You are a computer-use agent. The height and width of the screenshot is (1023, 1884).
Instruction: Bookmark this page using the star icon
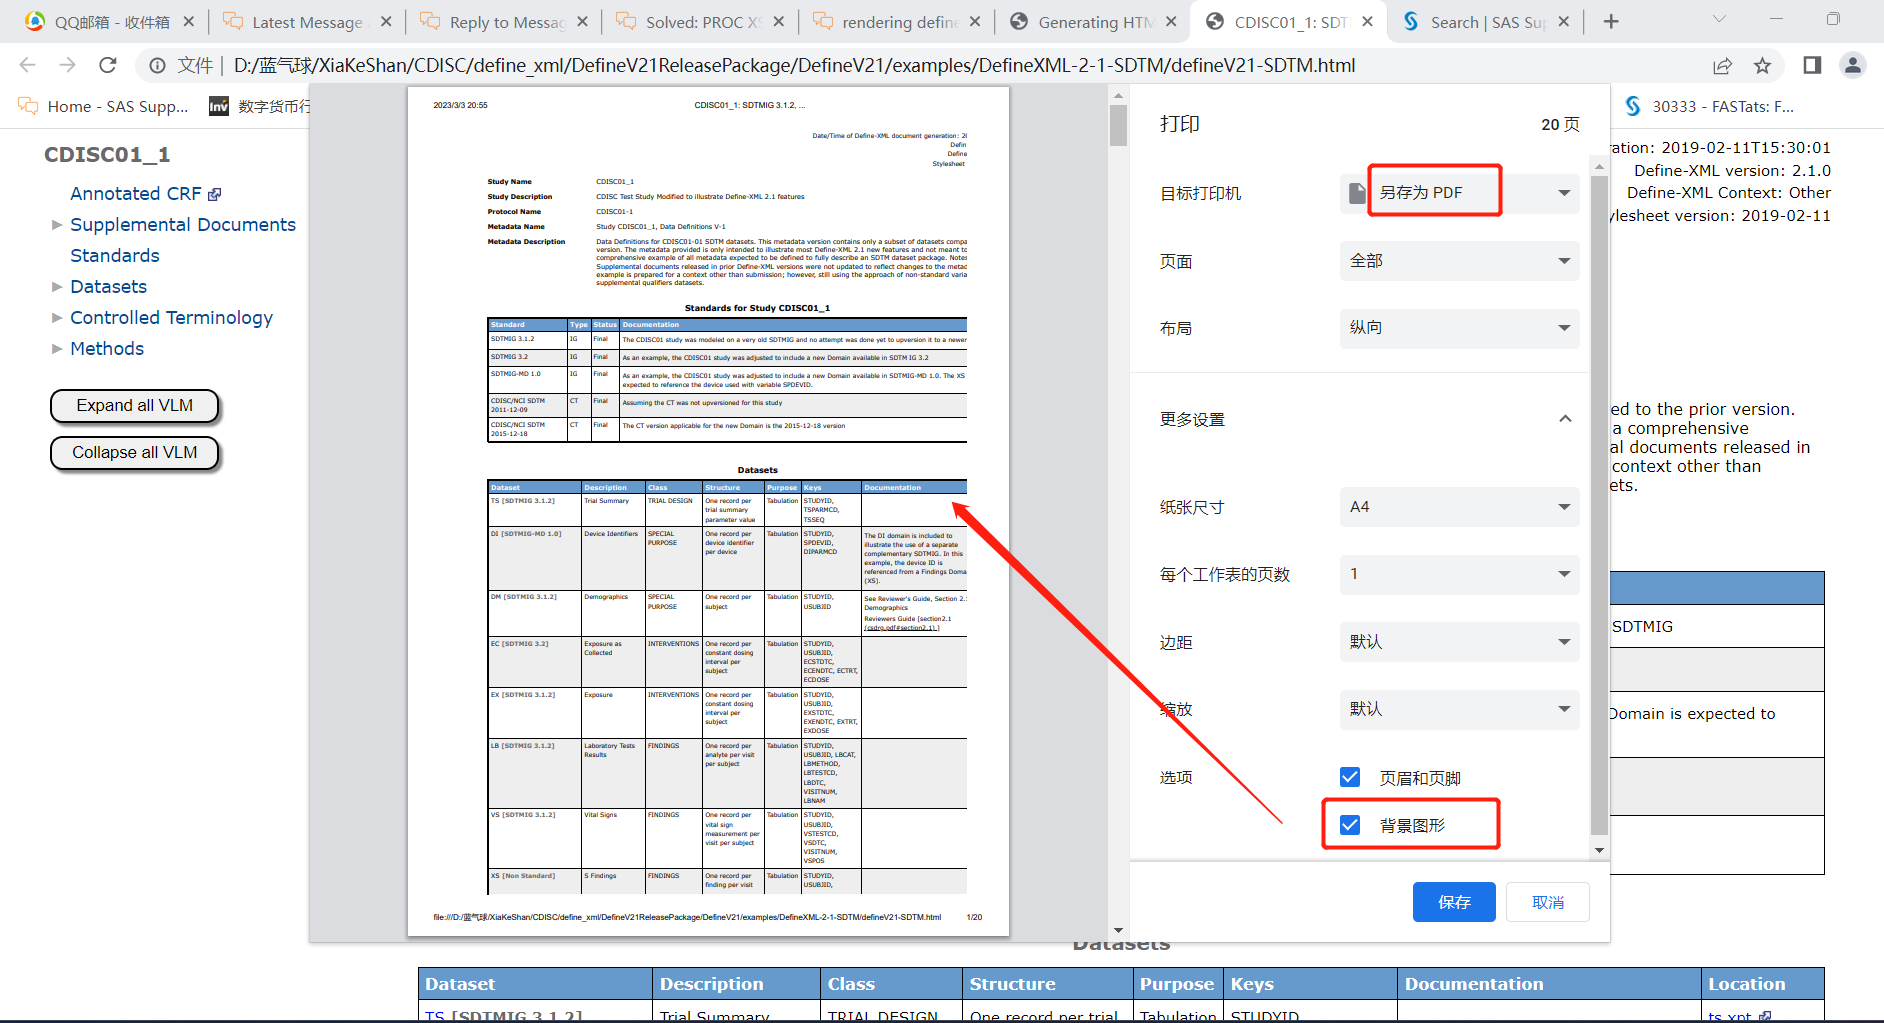(1763, 65)
